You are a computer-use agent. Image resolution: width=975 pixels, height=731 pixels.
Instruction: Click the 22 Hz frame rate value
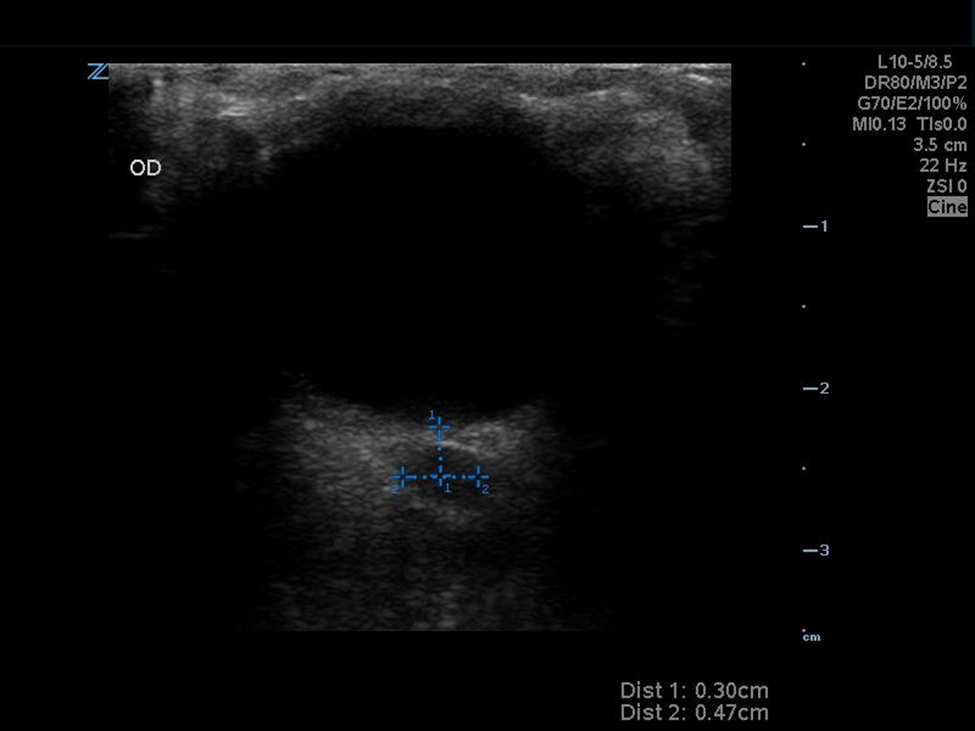(x=943, y=165)
